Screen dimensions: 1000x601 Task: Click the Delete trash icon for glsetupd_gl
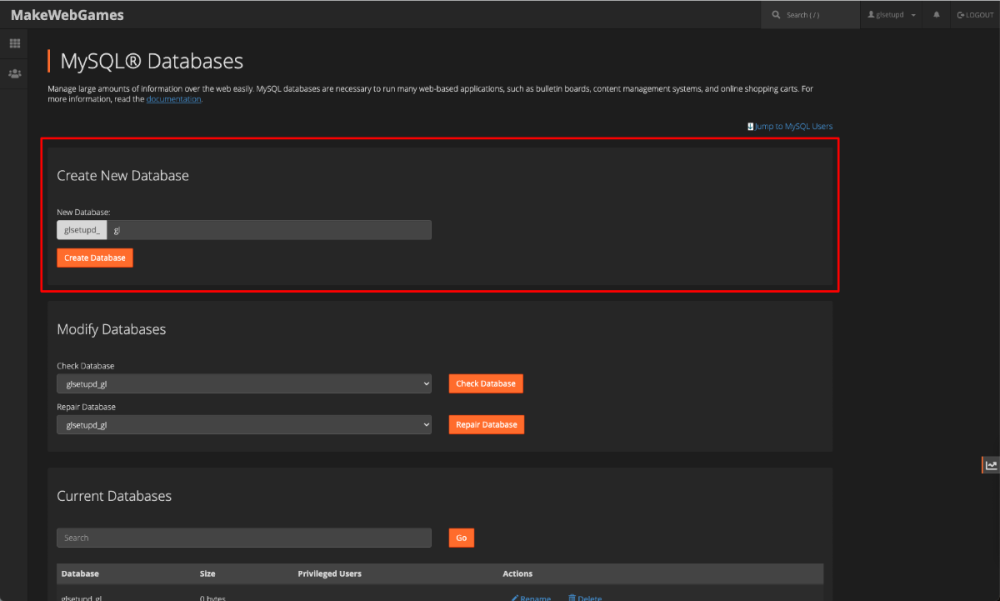point(572,598)
